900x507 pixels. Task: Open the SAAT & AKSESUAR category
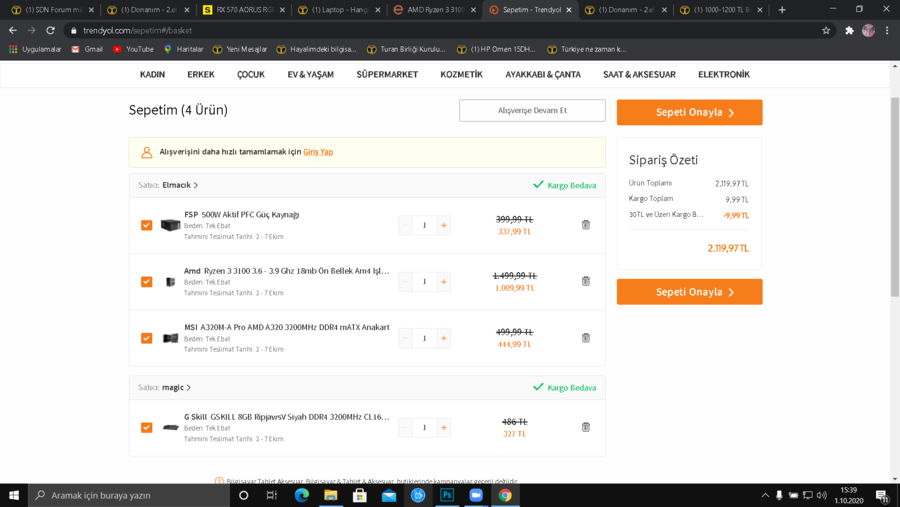point(639,74)
